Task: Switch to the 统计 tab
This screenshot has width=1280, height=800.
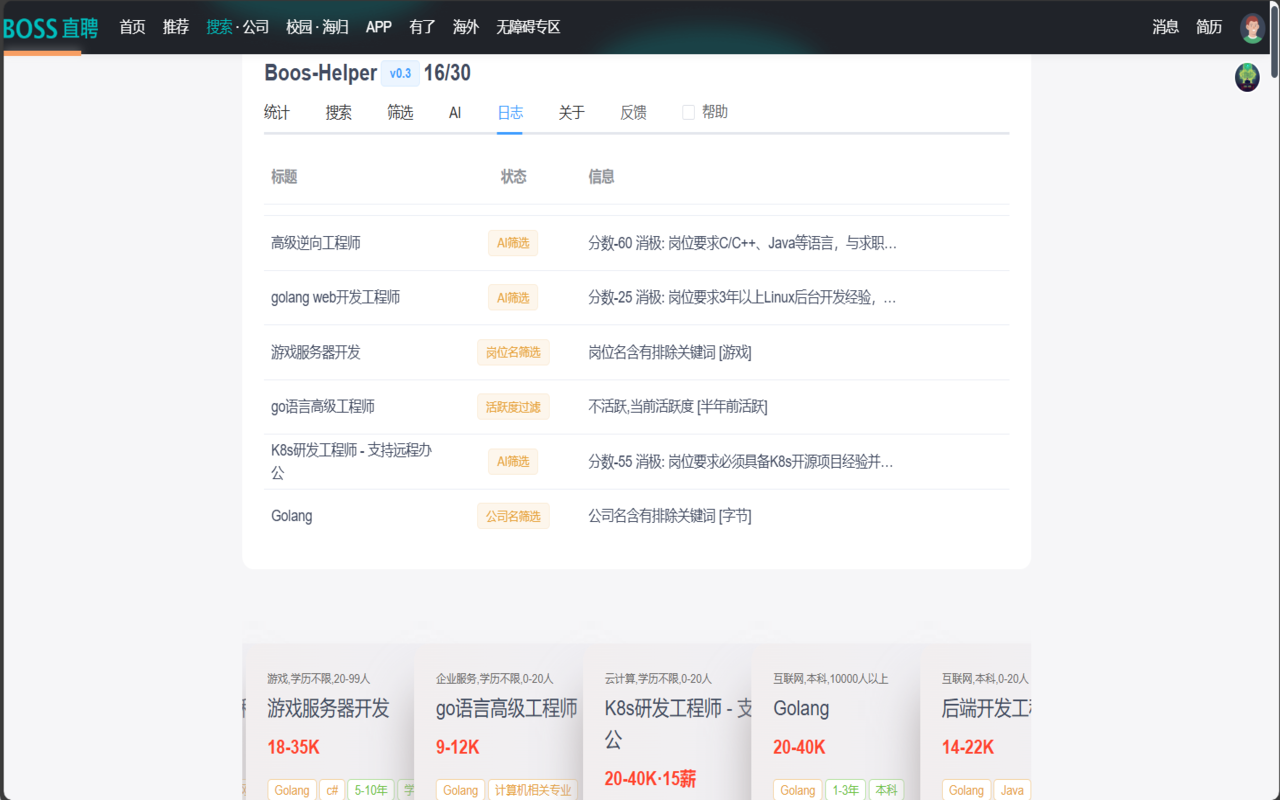Action: 276,112
